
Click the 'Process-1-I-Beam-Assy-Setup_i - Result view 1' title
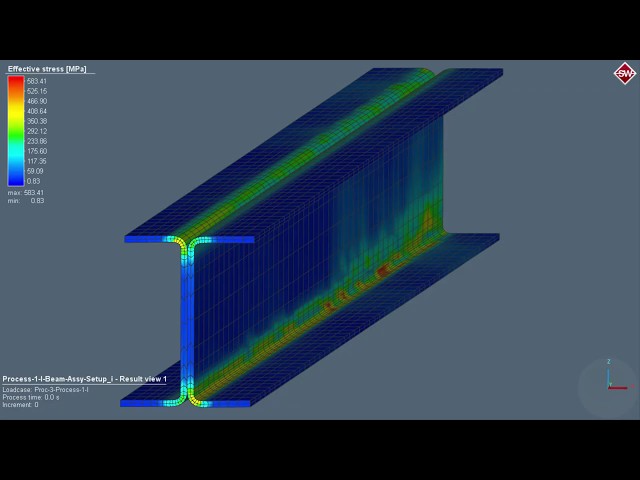84,379
